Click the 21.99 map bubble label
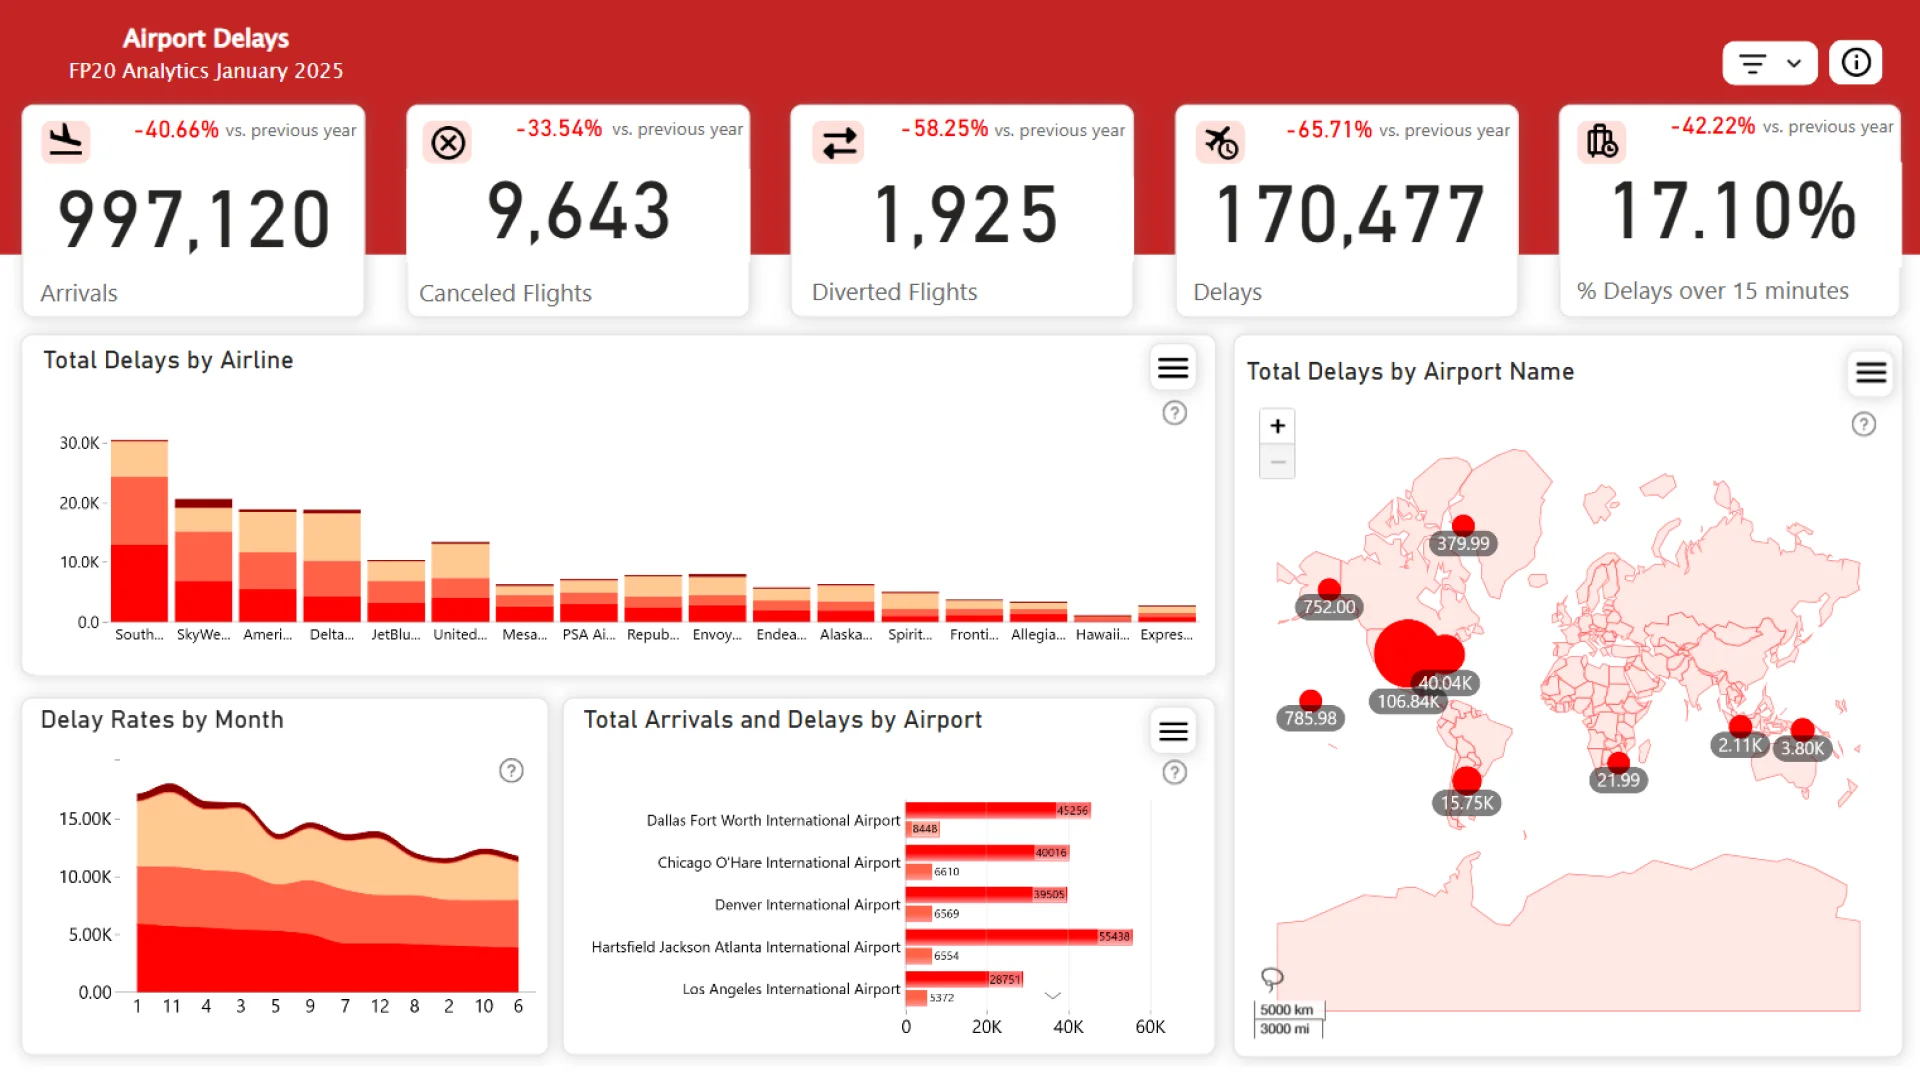 [1618, 781]
